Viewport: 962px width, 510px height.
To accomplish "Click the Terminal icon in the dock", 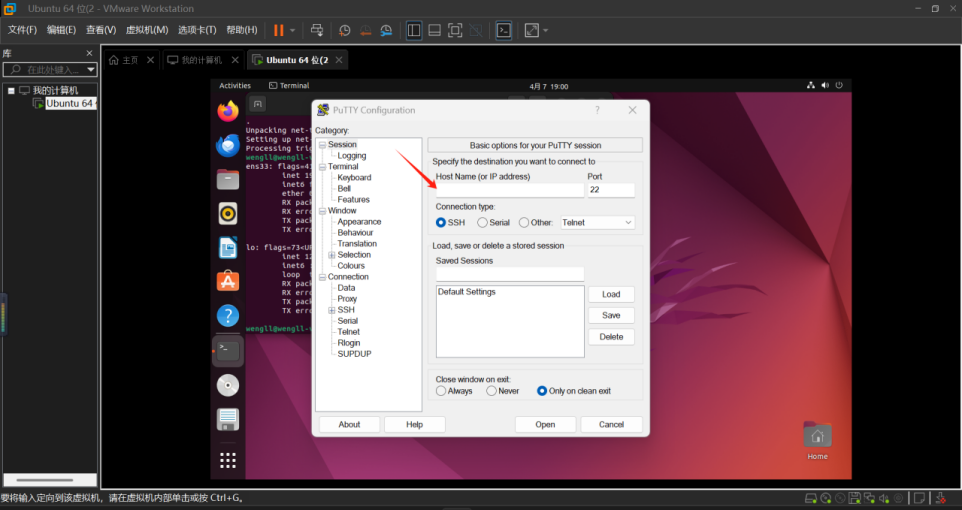I will 228,351.
